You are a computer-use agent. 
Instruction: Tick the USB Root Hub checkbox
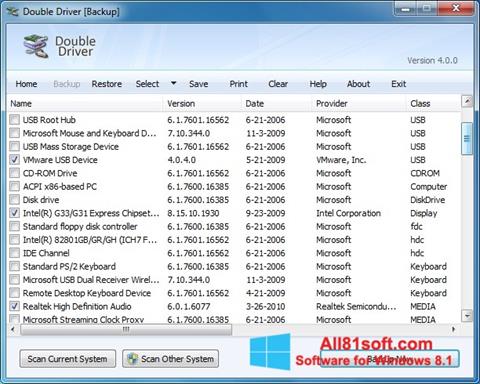(x=15, y=120)
